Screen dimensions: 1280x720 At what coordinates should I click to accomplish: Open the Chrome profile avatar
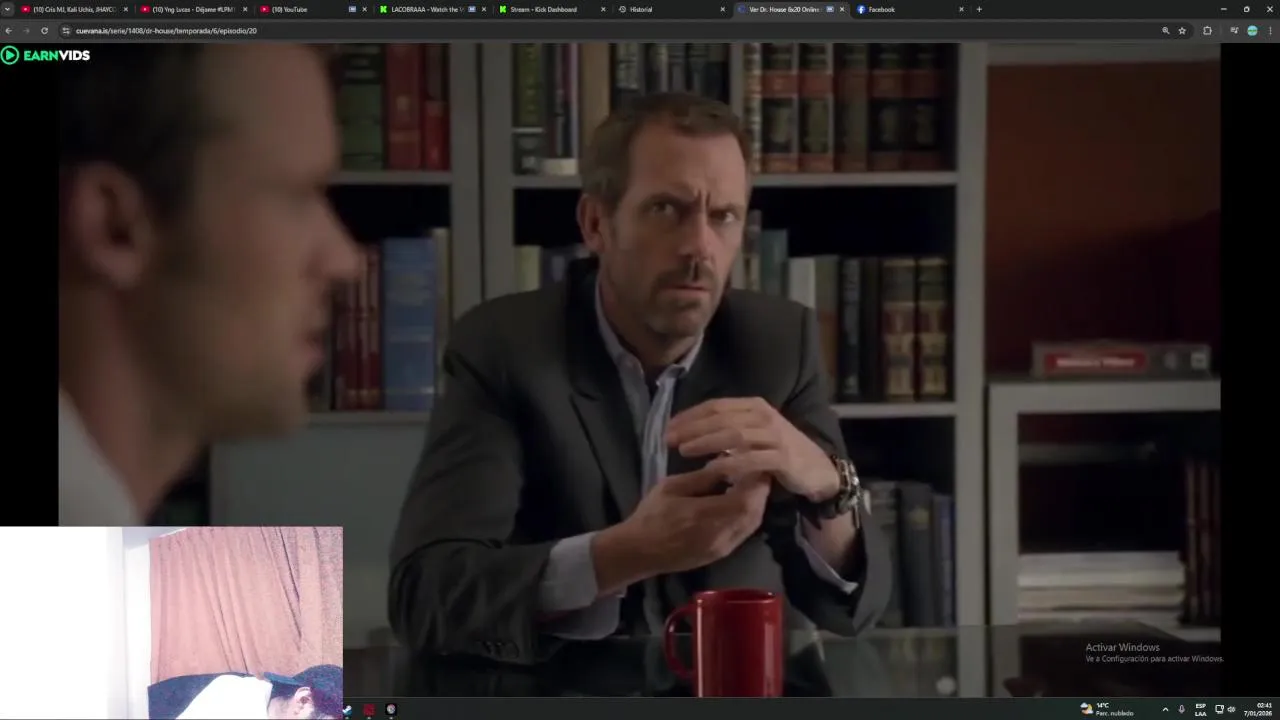click(1252, 31)
